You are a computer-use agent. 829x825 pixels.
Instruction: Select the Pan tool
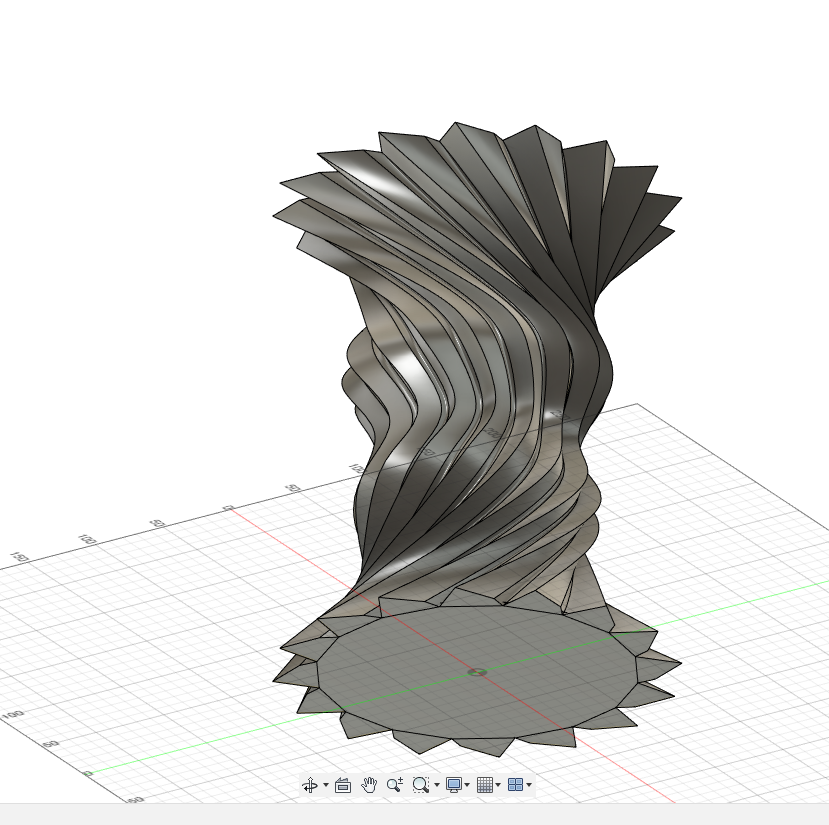(x=368, y=786)
